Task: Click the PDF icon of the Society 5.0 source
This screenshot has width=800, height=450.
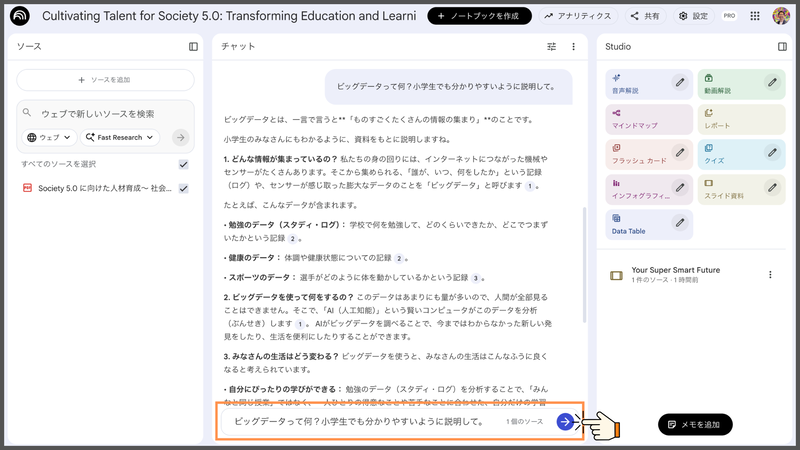Action: click(28, 188)
